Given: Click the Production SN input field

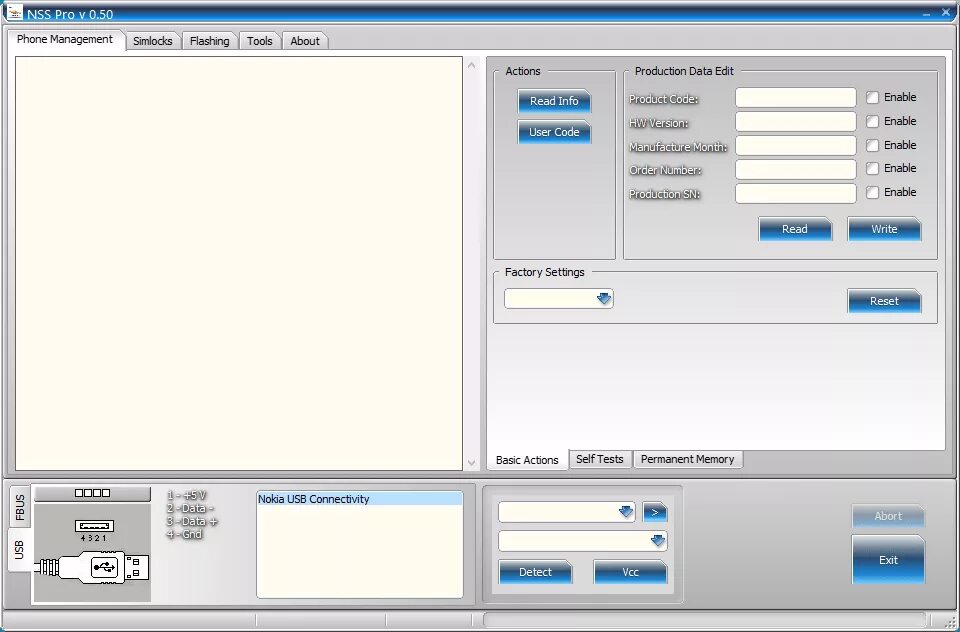Looking at the screenshot, I should [795, 193].
